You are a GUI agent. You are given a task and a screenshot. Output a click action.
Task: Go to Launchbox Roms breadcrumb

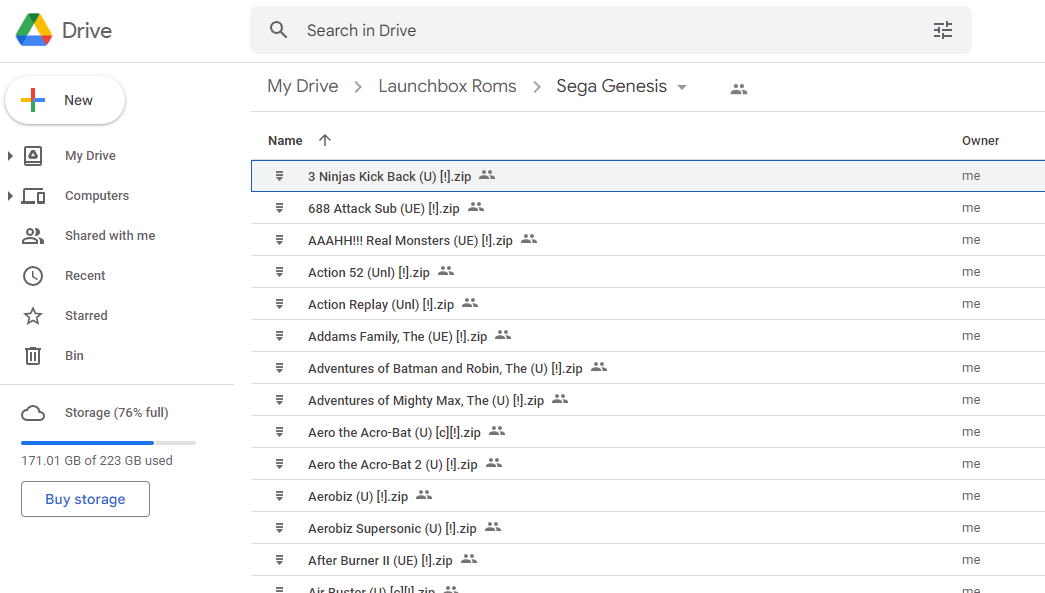coord(447,87)
